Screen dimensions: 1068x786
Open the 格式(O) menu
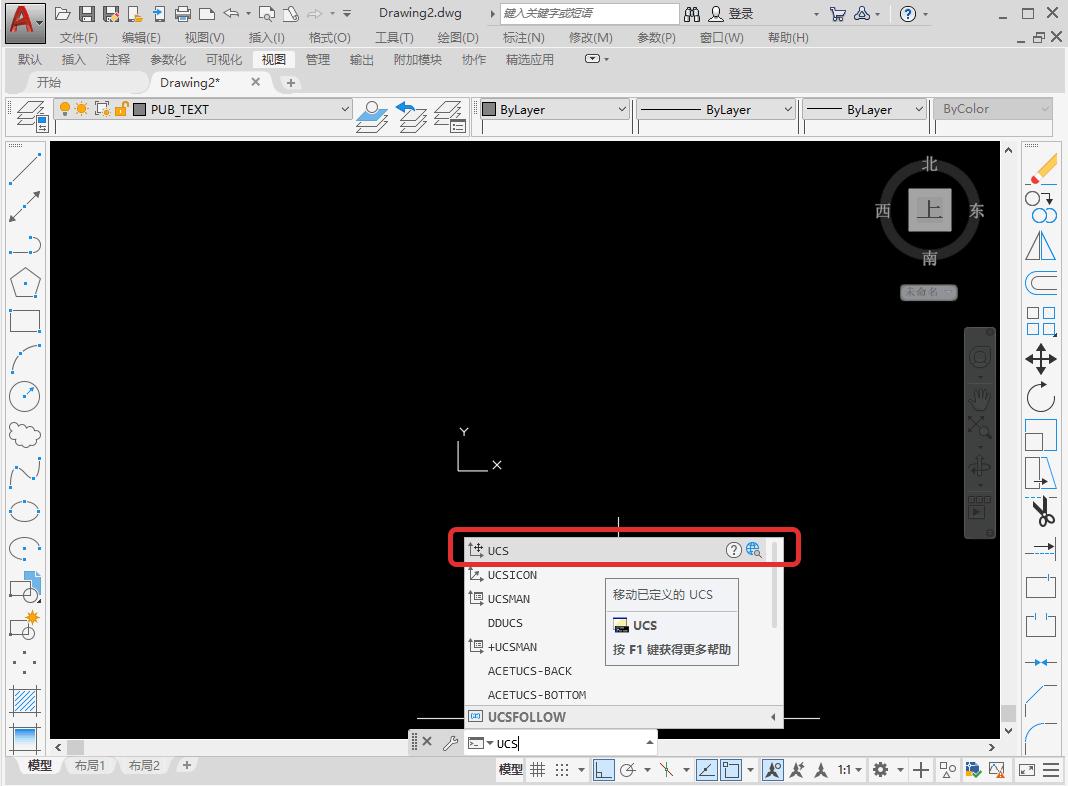point(329,37)
